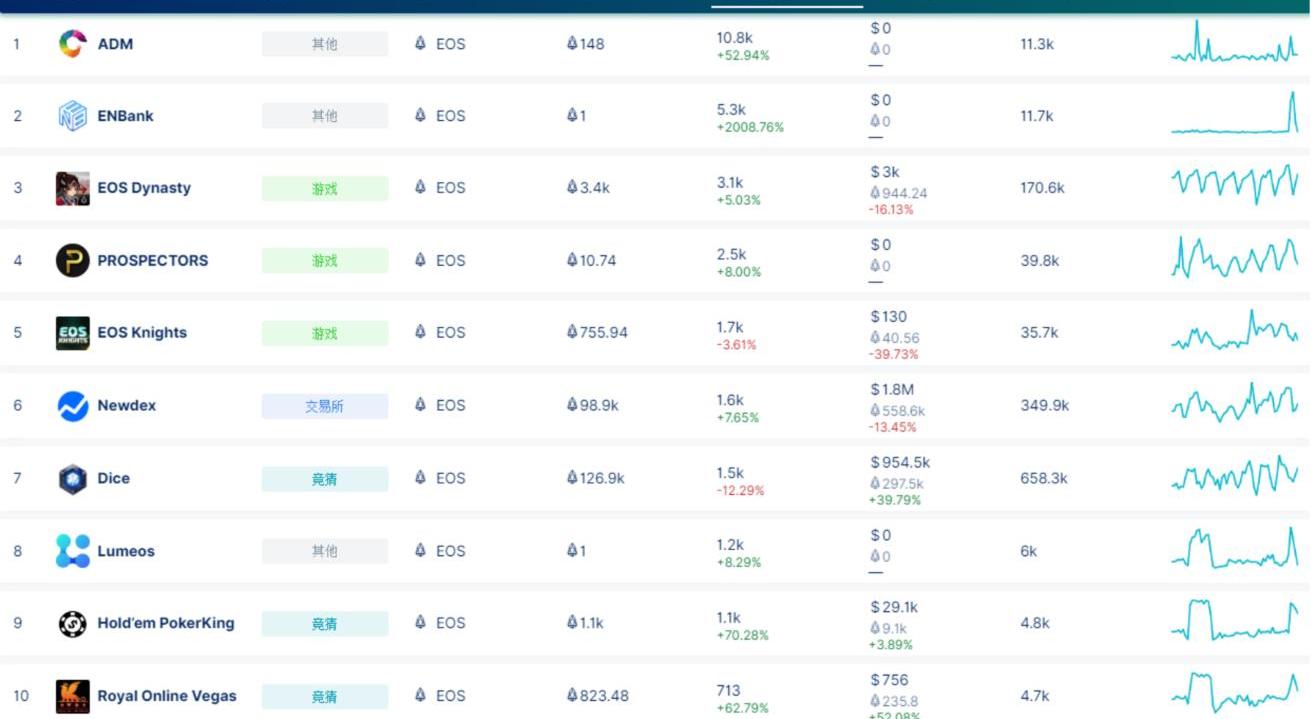Open the EOS Dynasty game thumbnail
1311x719 pixels.
coord(73,188)
